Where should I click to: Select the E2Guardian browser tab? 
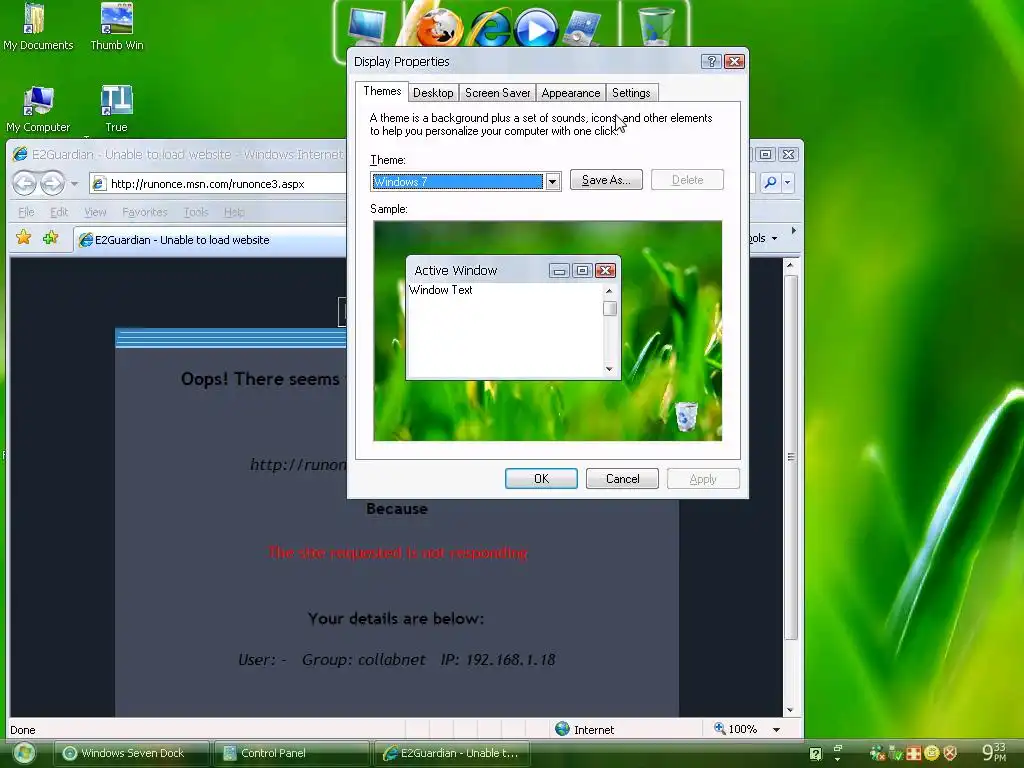point(210,240)
